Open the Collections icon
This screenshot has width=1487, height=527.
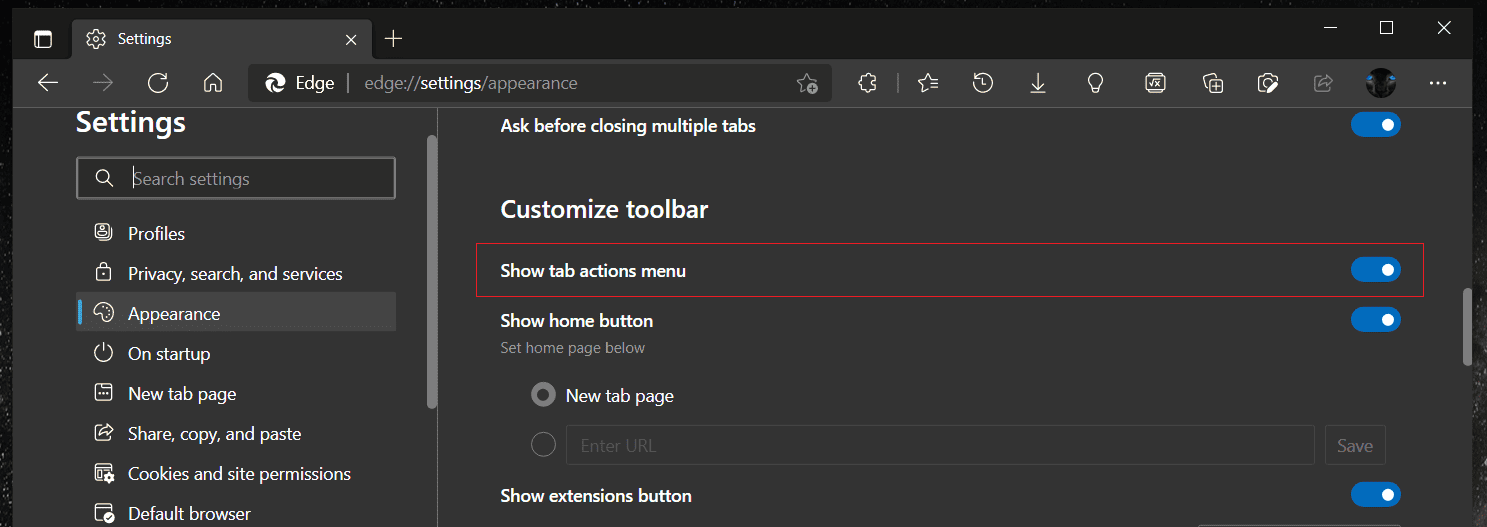tap(1213, 83)
